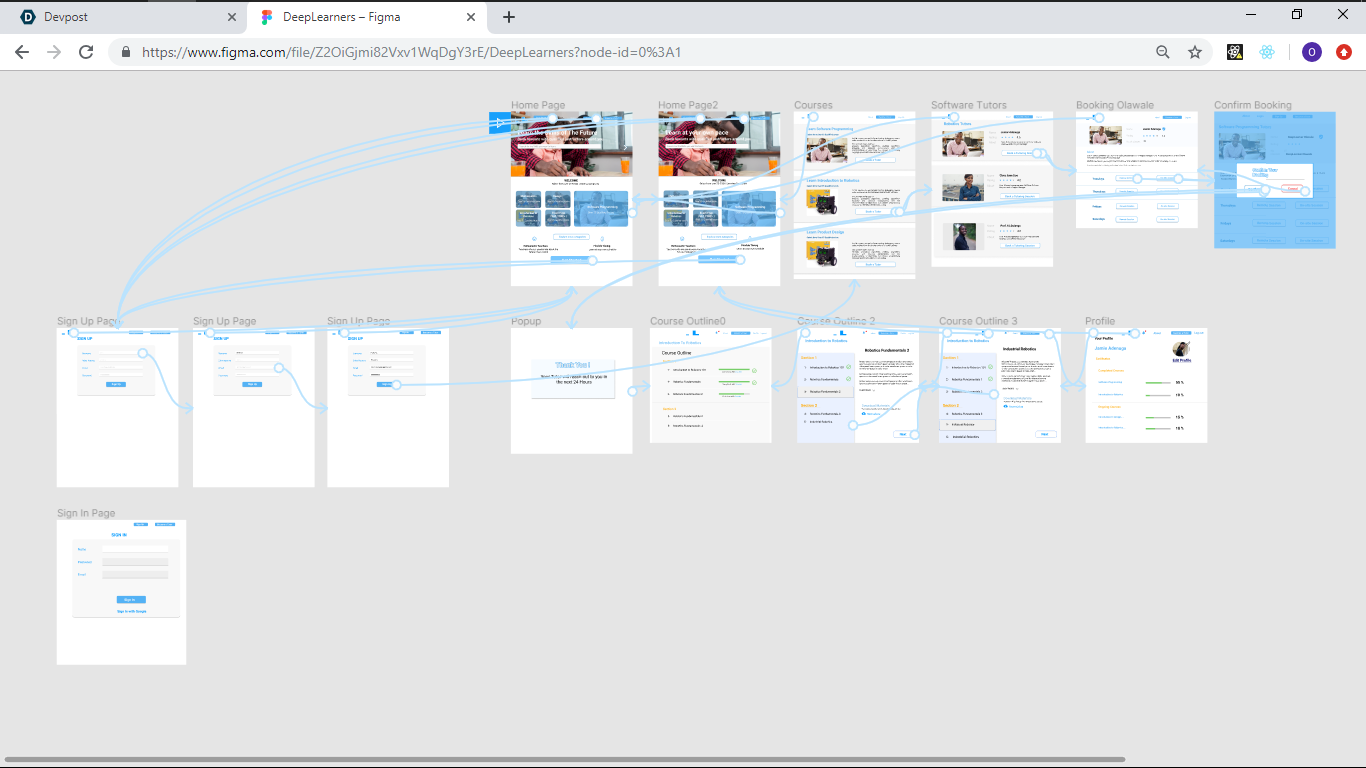Click the Devpost favicon on its tab
1366x768 pixels.
[27, 17]
